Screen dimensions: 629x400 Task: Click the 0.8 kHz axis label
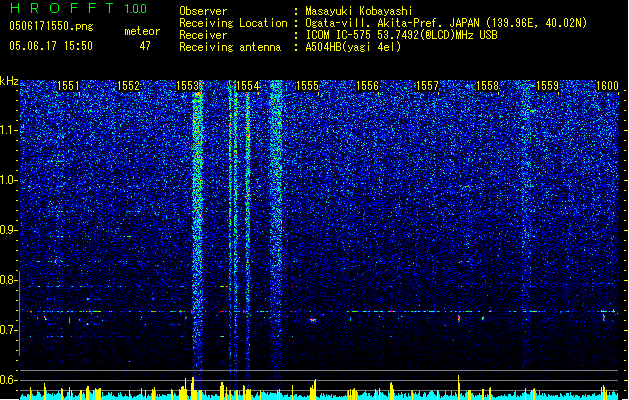(x=8, y=280)
